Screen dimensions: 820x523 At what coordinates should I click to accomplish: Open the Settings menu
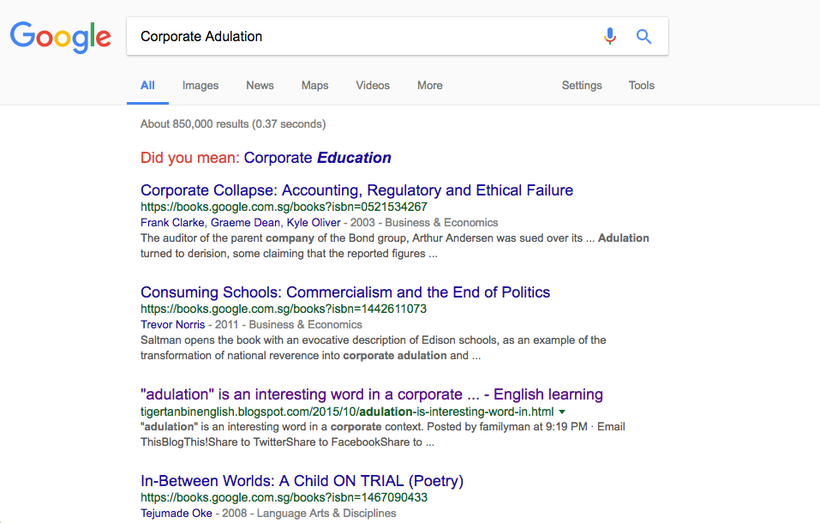click(582, 85)
